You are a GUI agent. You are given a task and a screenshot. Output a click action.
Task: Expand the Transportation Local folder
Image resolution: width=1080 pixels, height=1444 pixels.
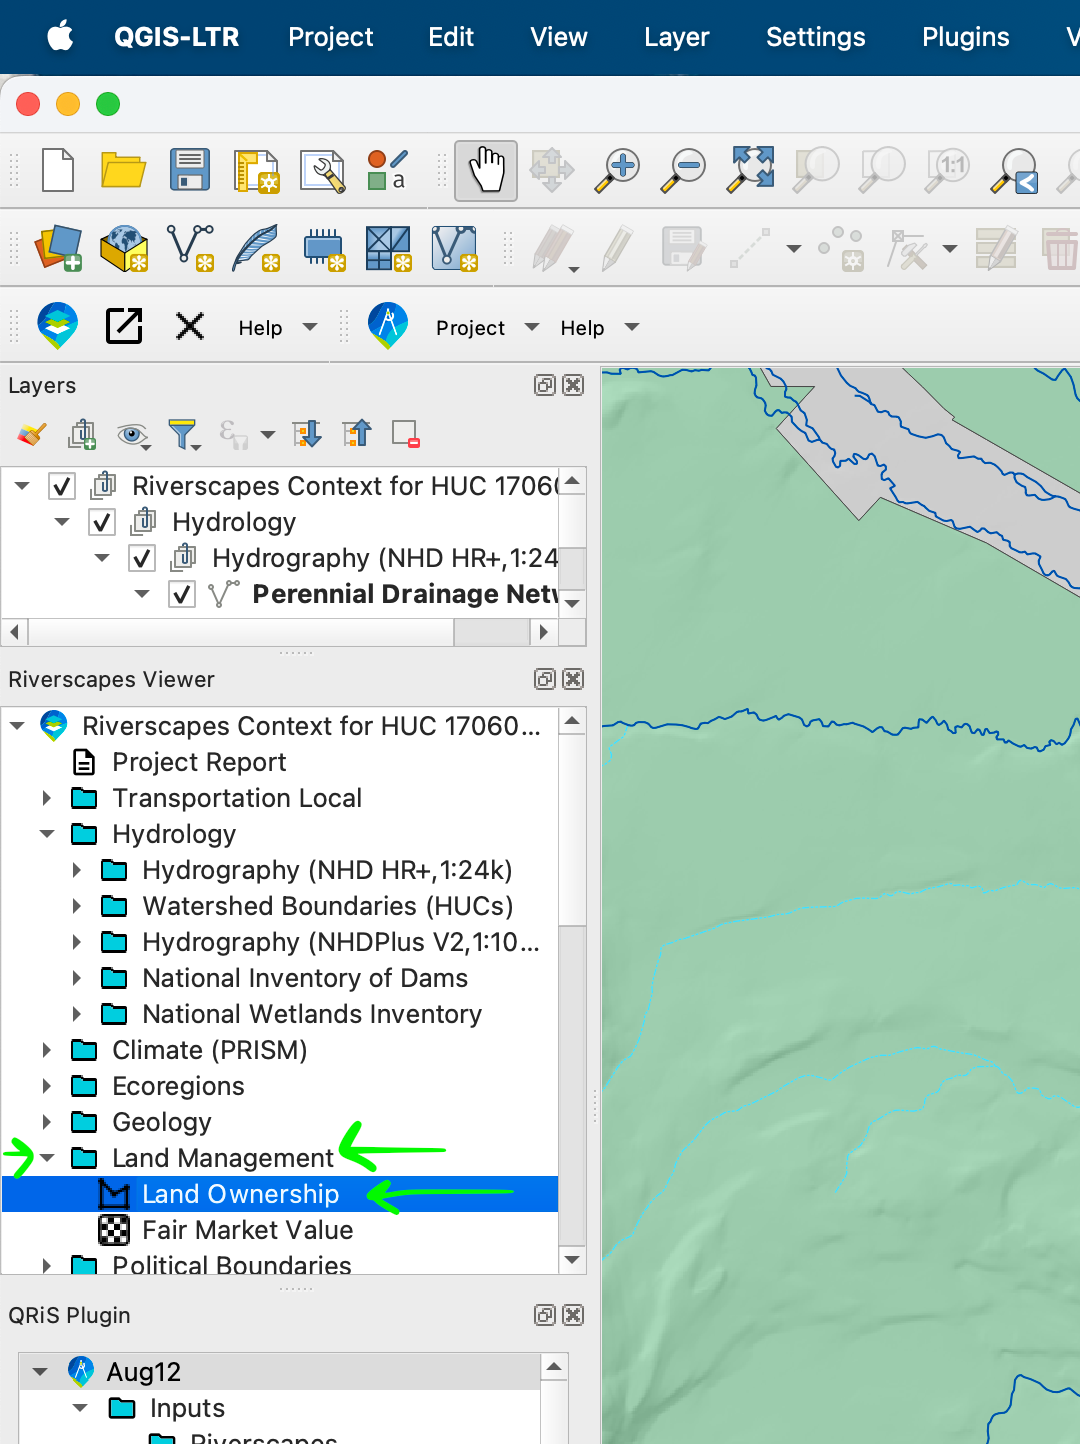(46, 798)
